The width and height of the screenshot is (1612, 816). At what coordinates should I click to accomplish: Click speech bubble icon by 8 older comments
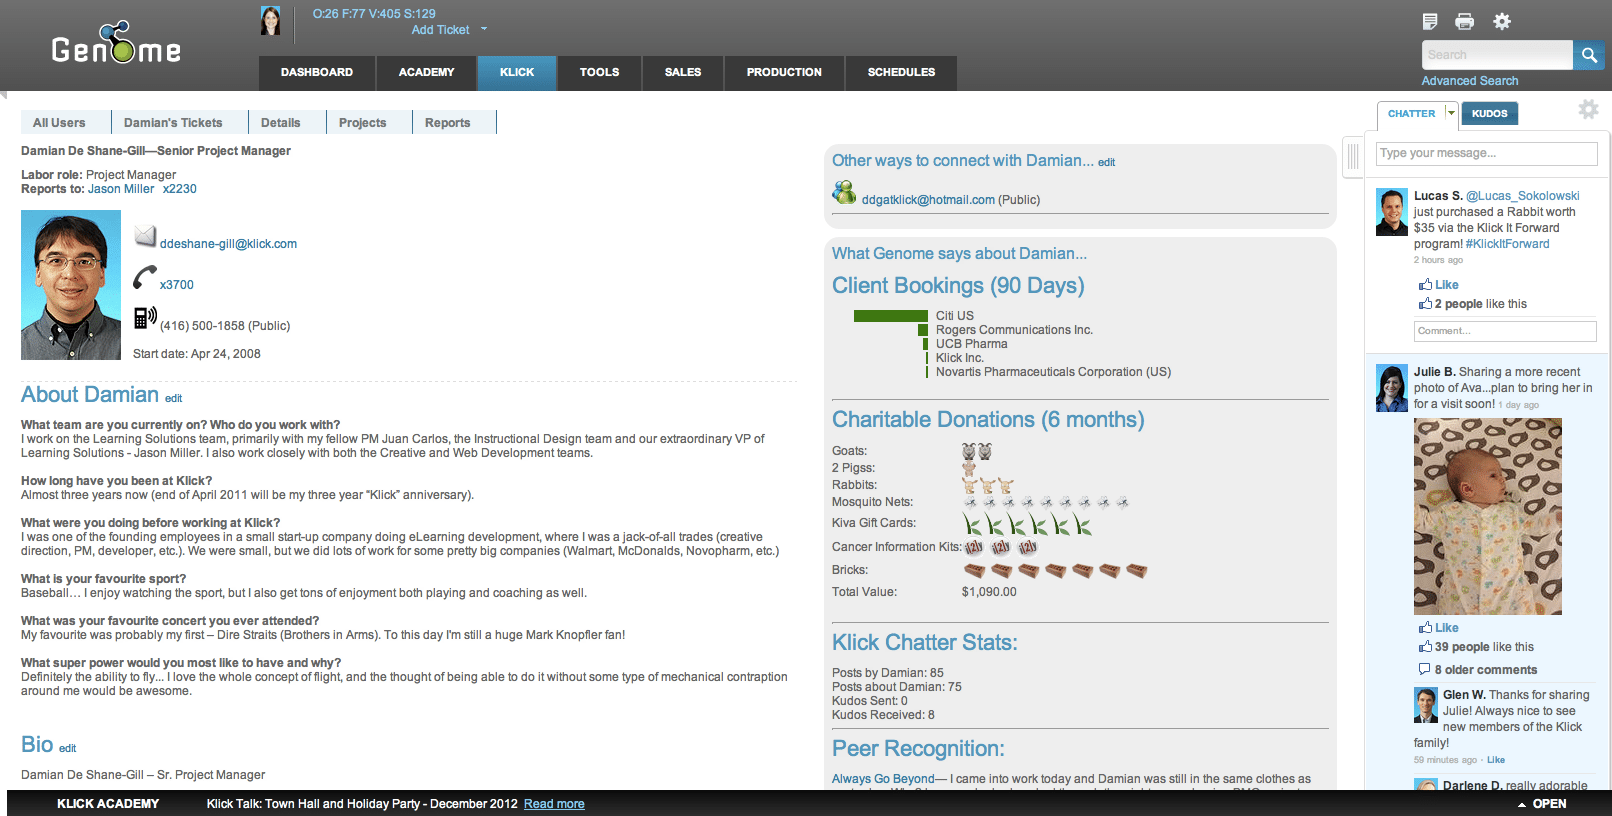[1424, 669]
